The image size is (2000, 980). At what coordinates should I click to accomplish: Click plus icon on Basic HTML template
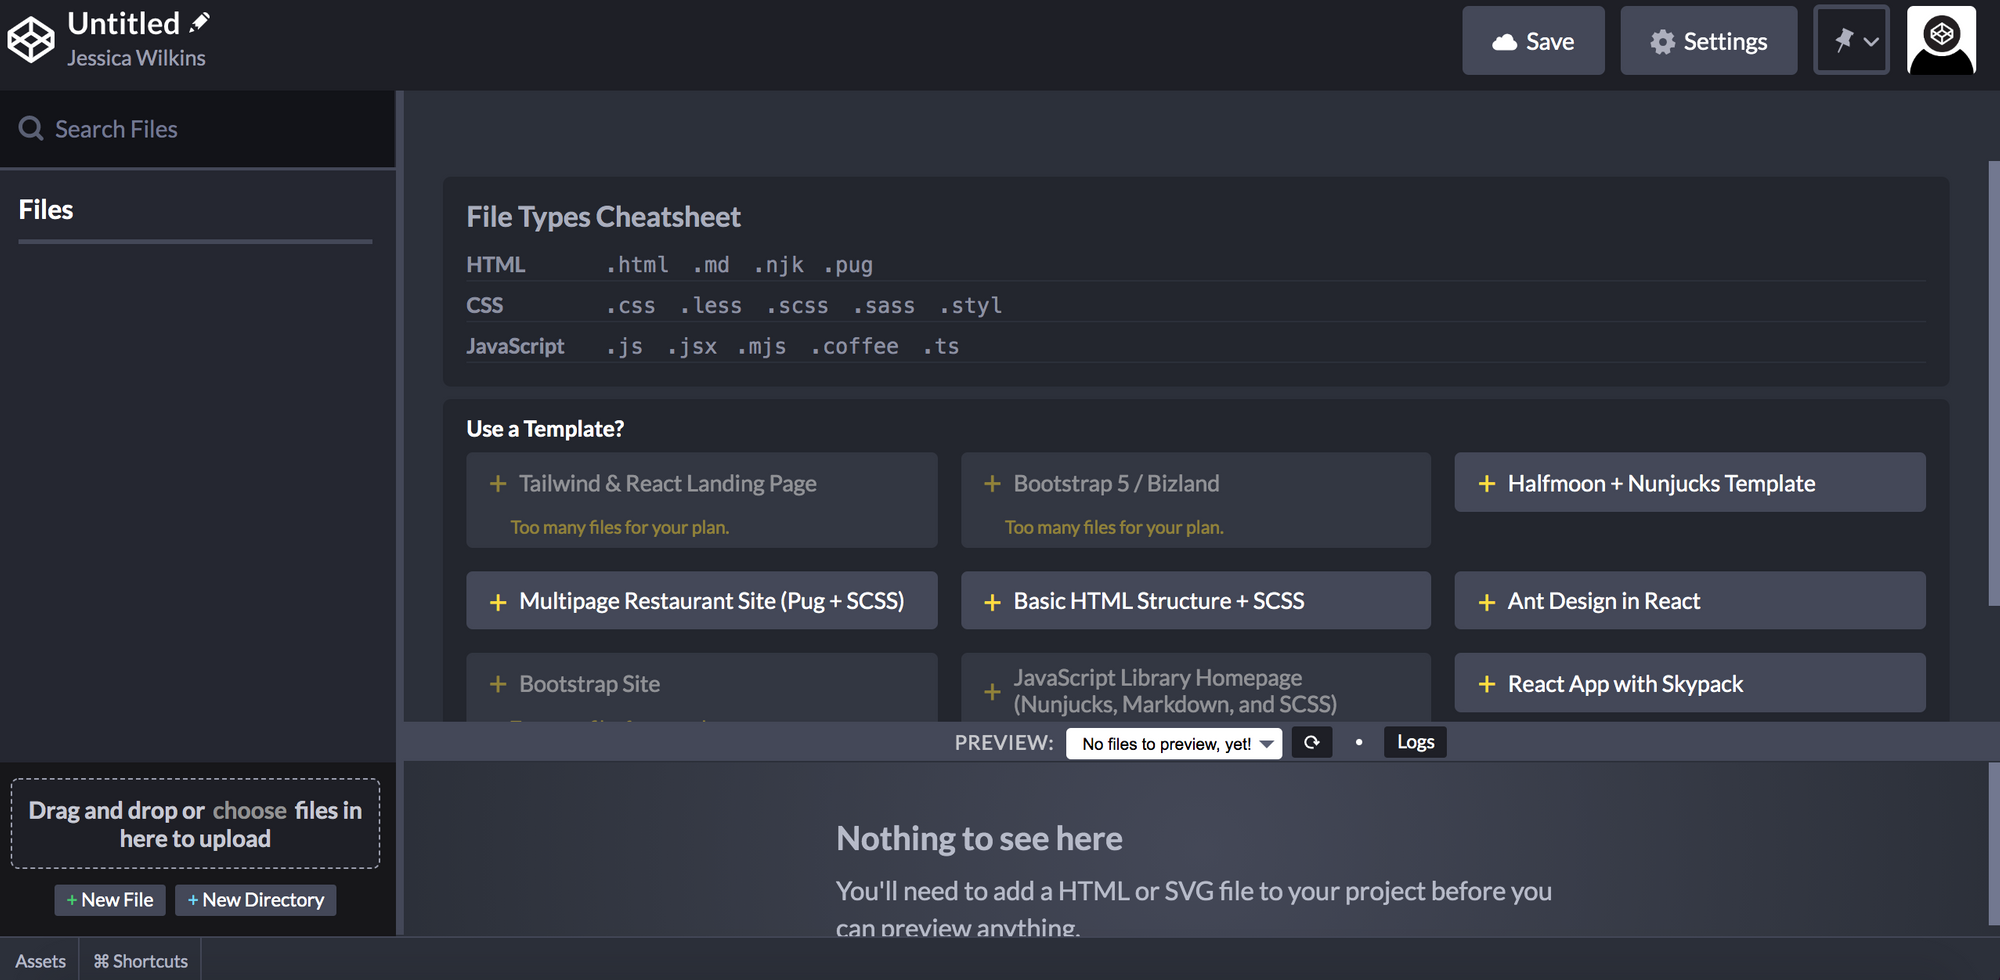(x=992, y=602)
